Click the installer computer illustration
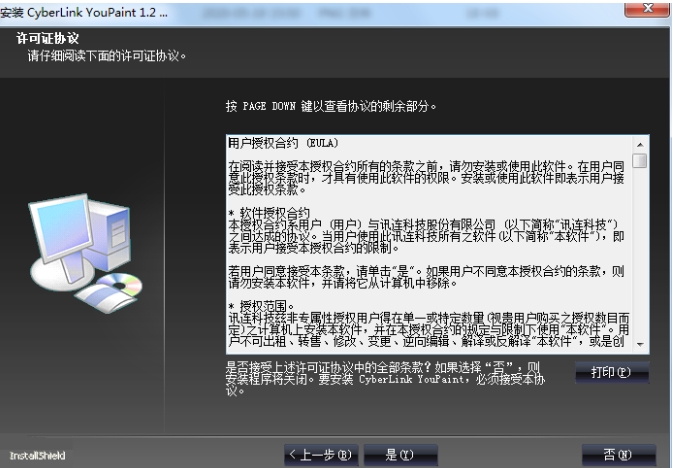Image resolution: width=673 pixels, height=468 pixels. [85, 252]
